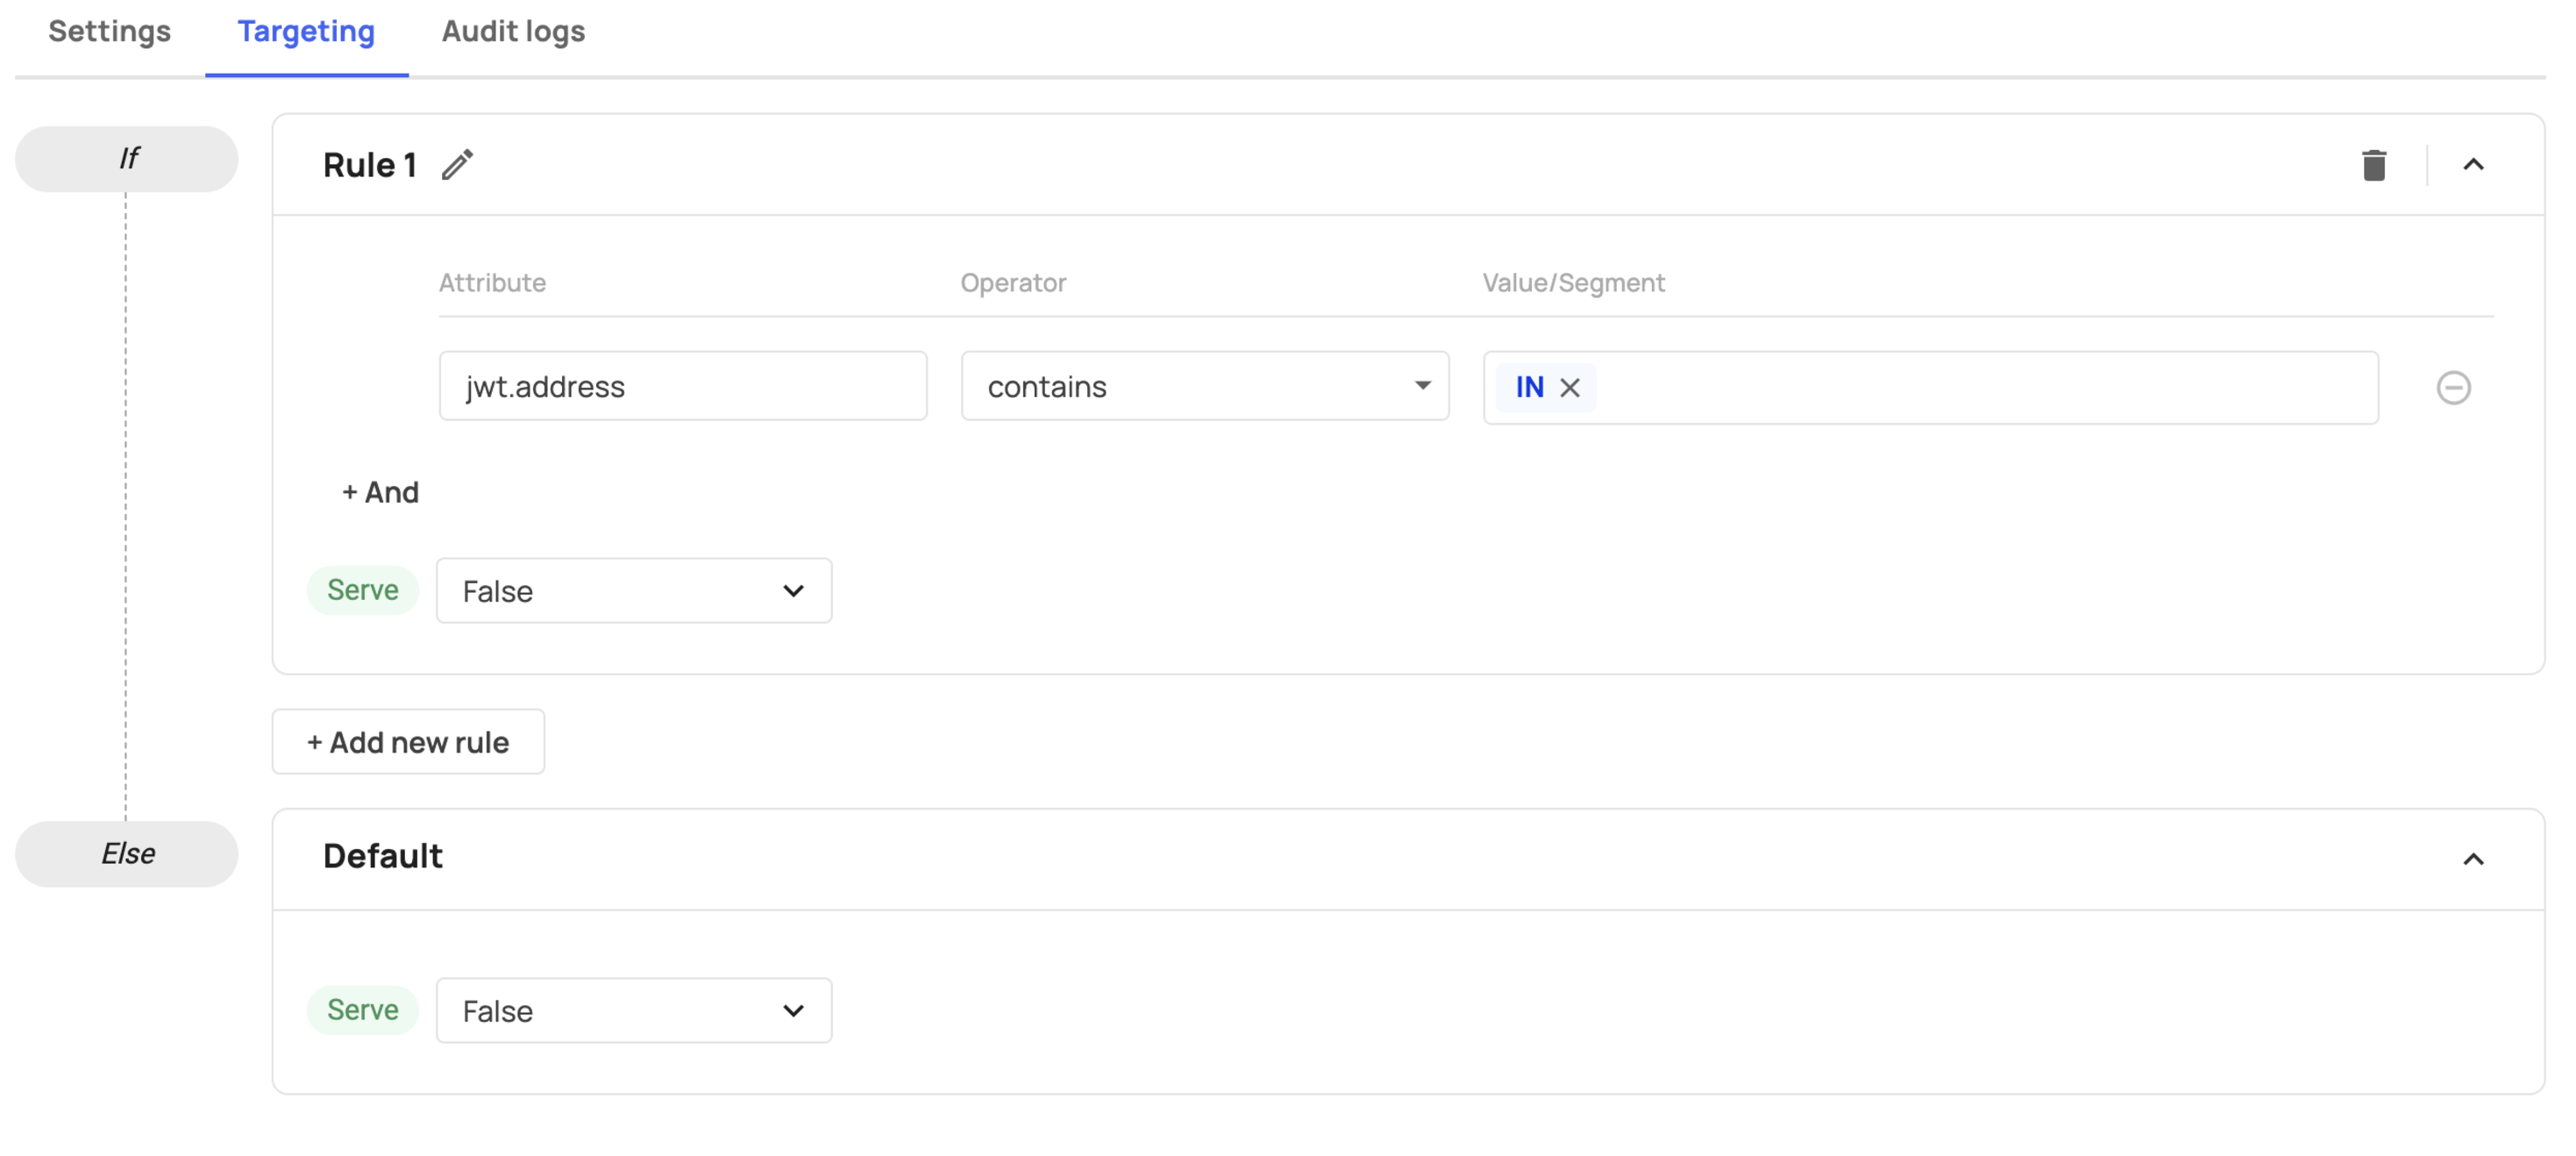The width and height of the screenshot is (2576, 1156).
Task: Open the contains operator dropdown
Action: pyautogui.click(x=1204, y=386)
